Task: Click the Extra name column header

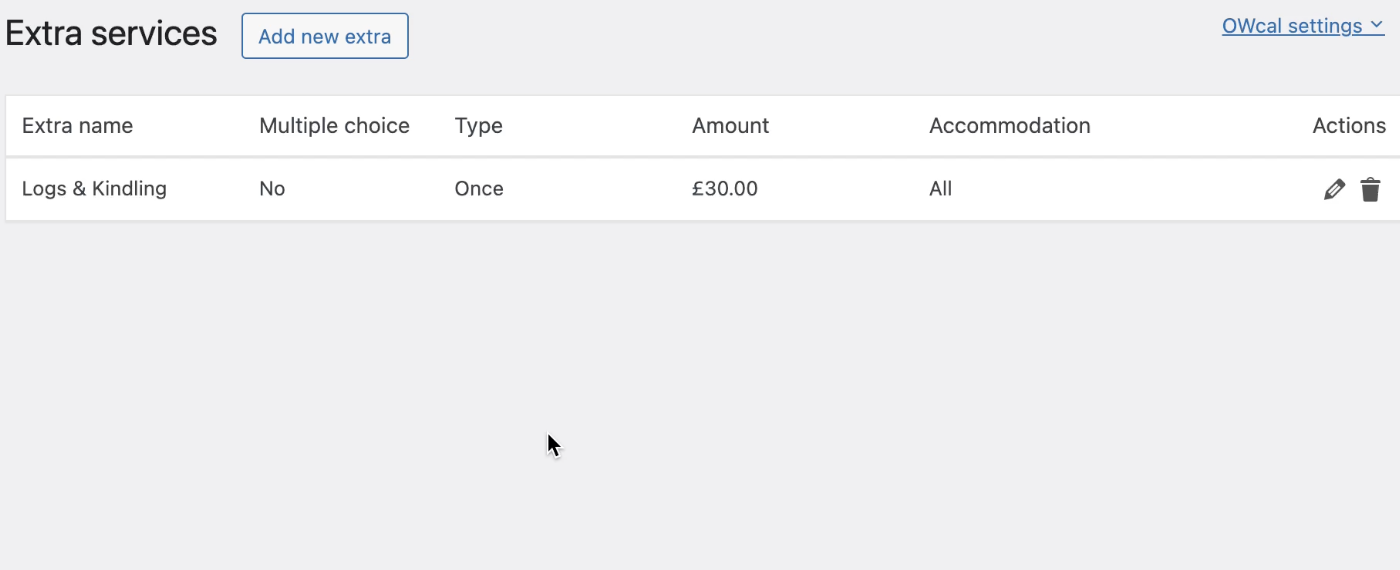Action: 77,126
